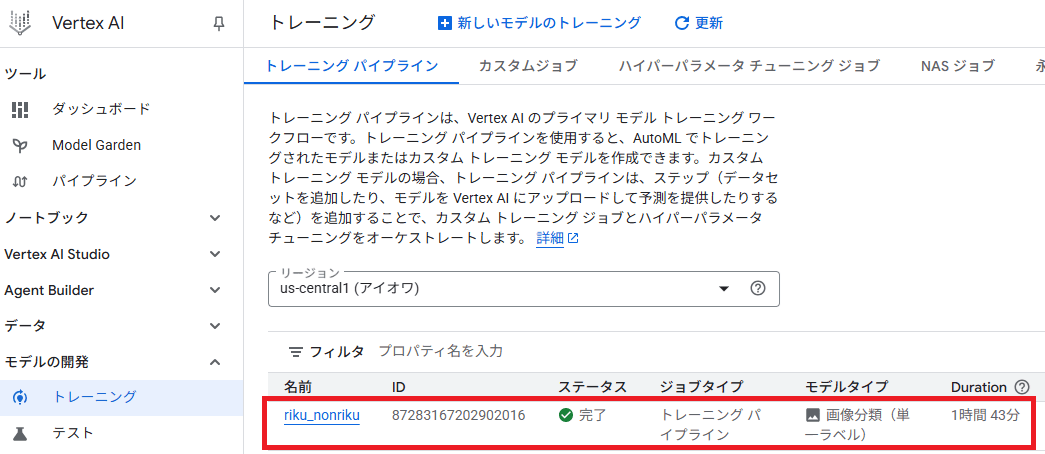Click the 更新 button
The height and width of the screenshot is (454, 1045).
click(699, 23)
